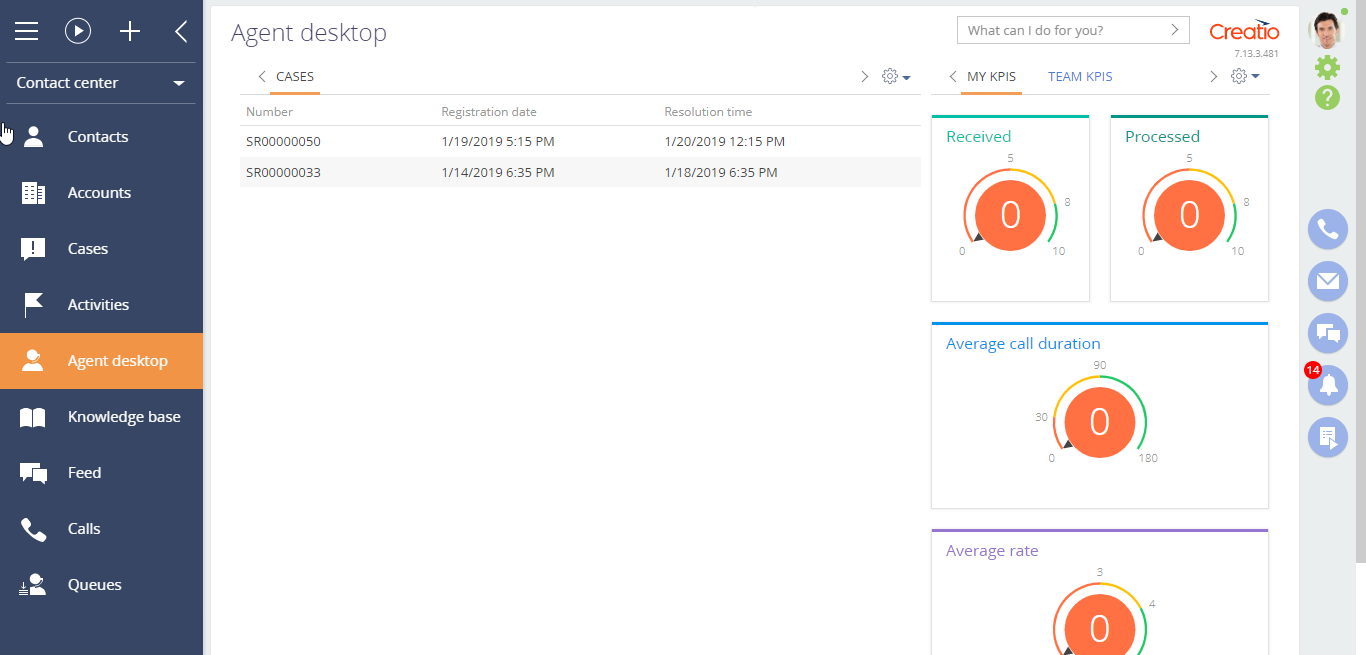This screenshot has height=655, width=1366.
Task: Open the Agent desktop sidebar item
Action: 117,360
